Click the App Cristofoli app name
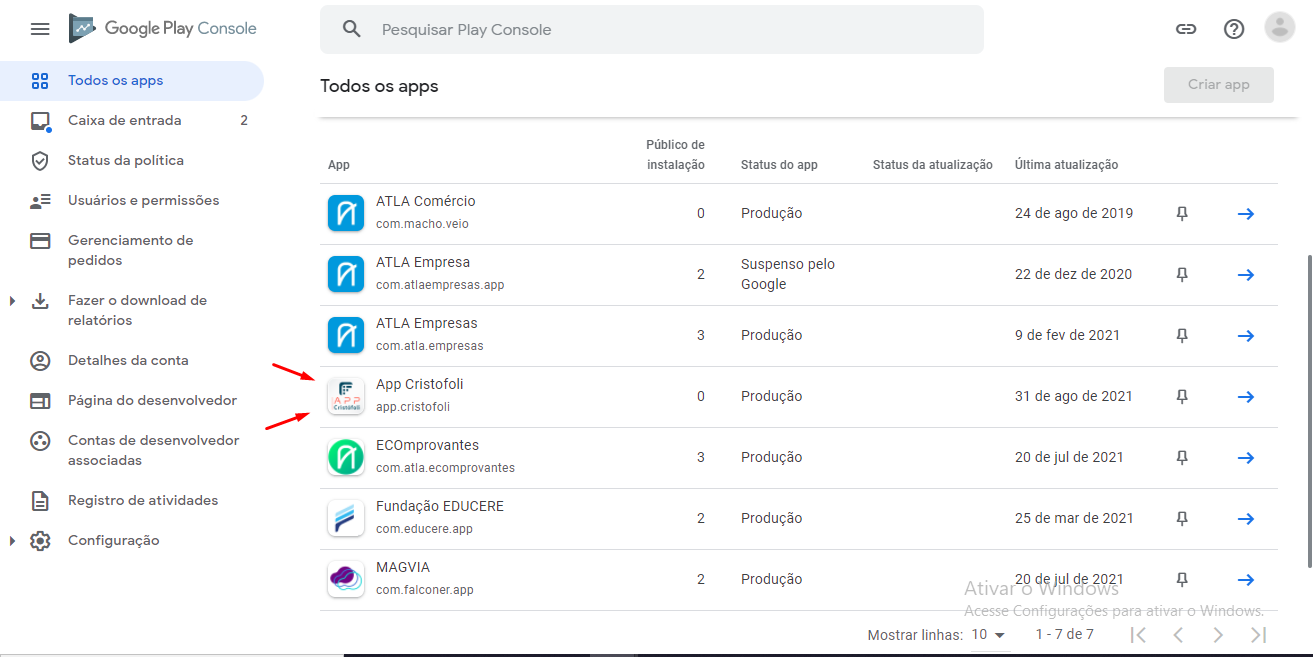The width and height of the screenshot is (1313, 657). (420, 384)
